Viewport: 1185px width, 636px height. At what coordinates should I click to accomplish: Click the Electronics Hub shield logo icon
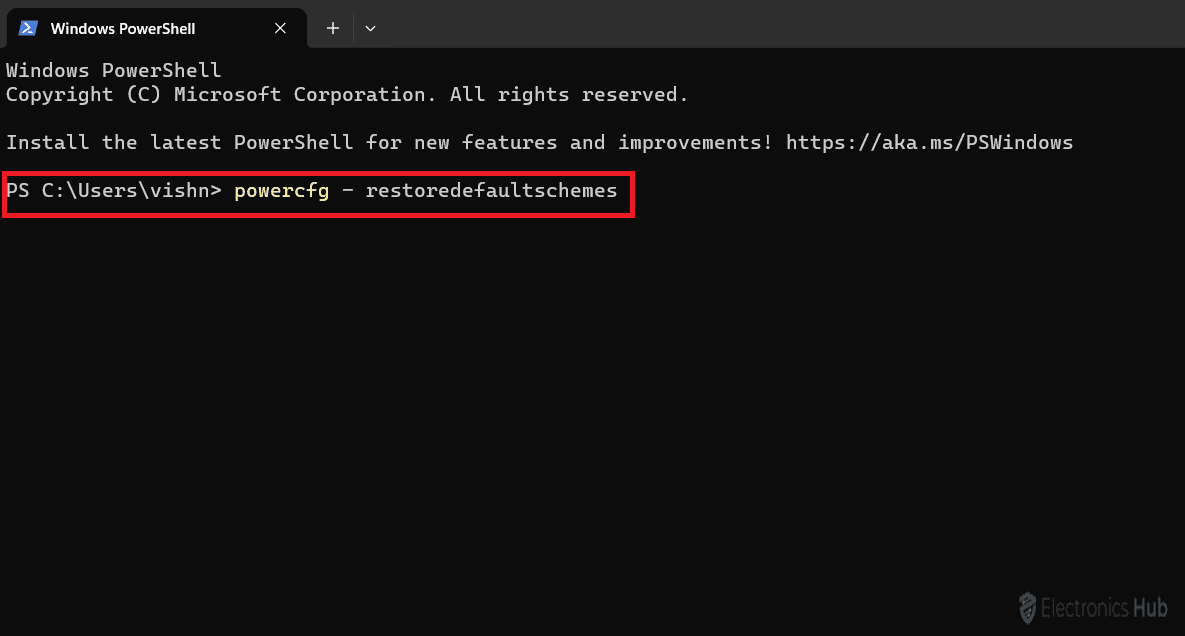1027,607
